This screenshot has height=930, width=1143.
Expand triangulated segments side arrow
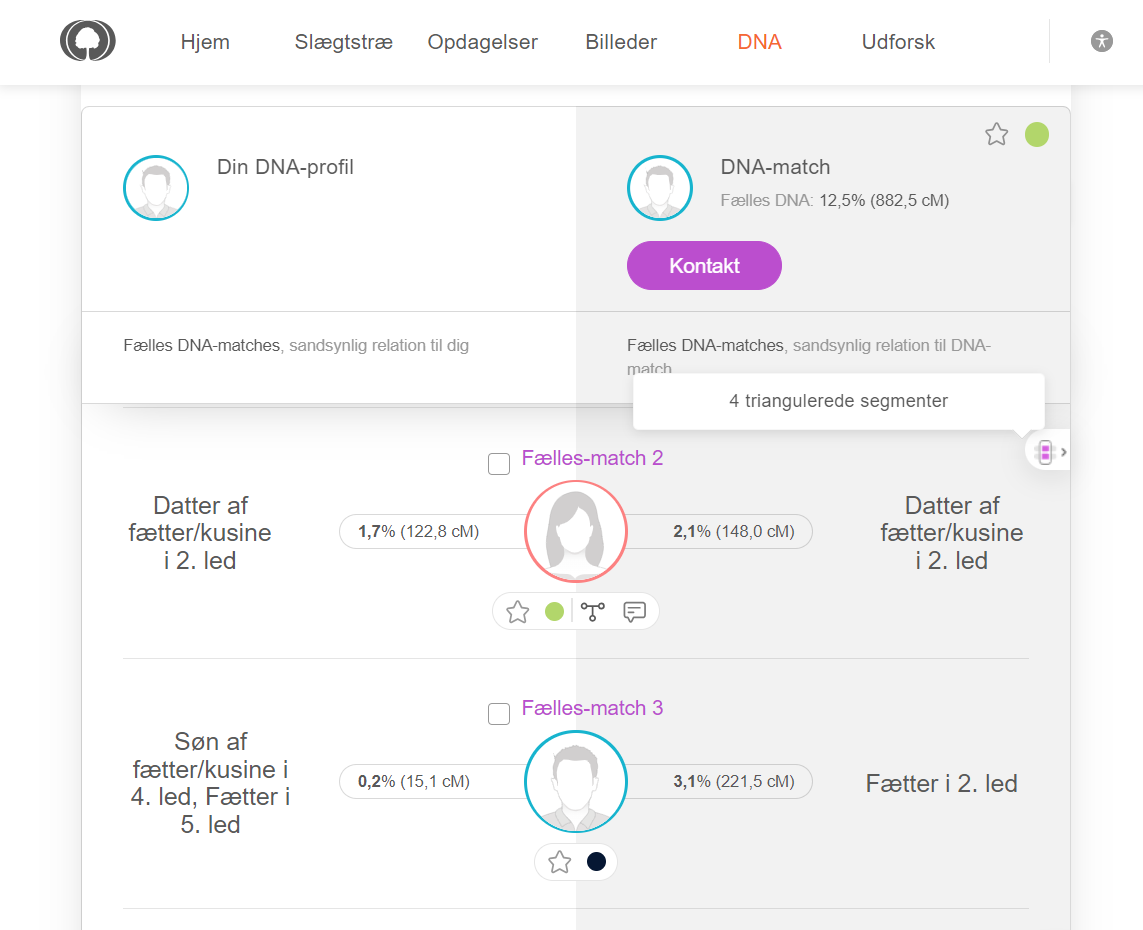coord(1063,452)
